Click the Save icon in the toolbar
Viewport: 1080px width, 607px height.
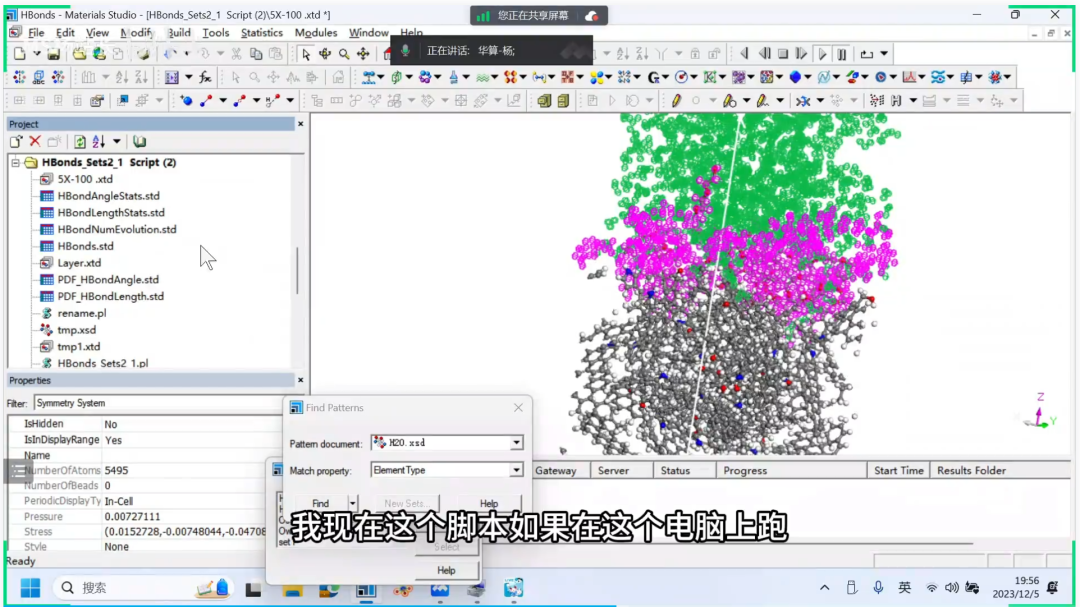click(53, 54)
